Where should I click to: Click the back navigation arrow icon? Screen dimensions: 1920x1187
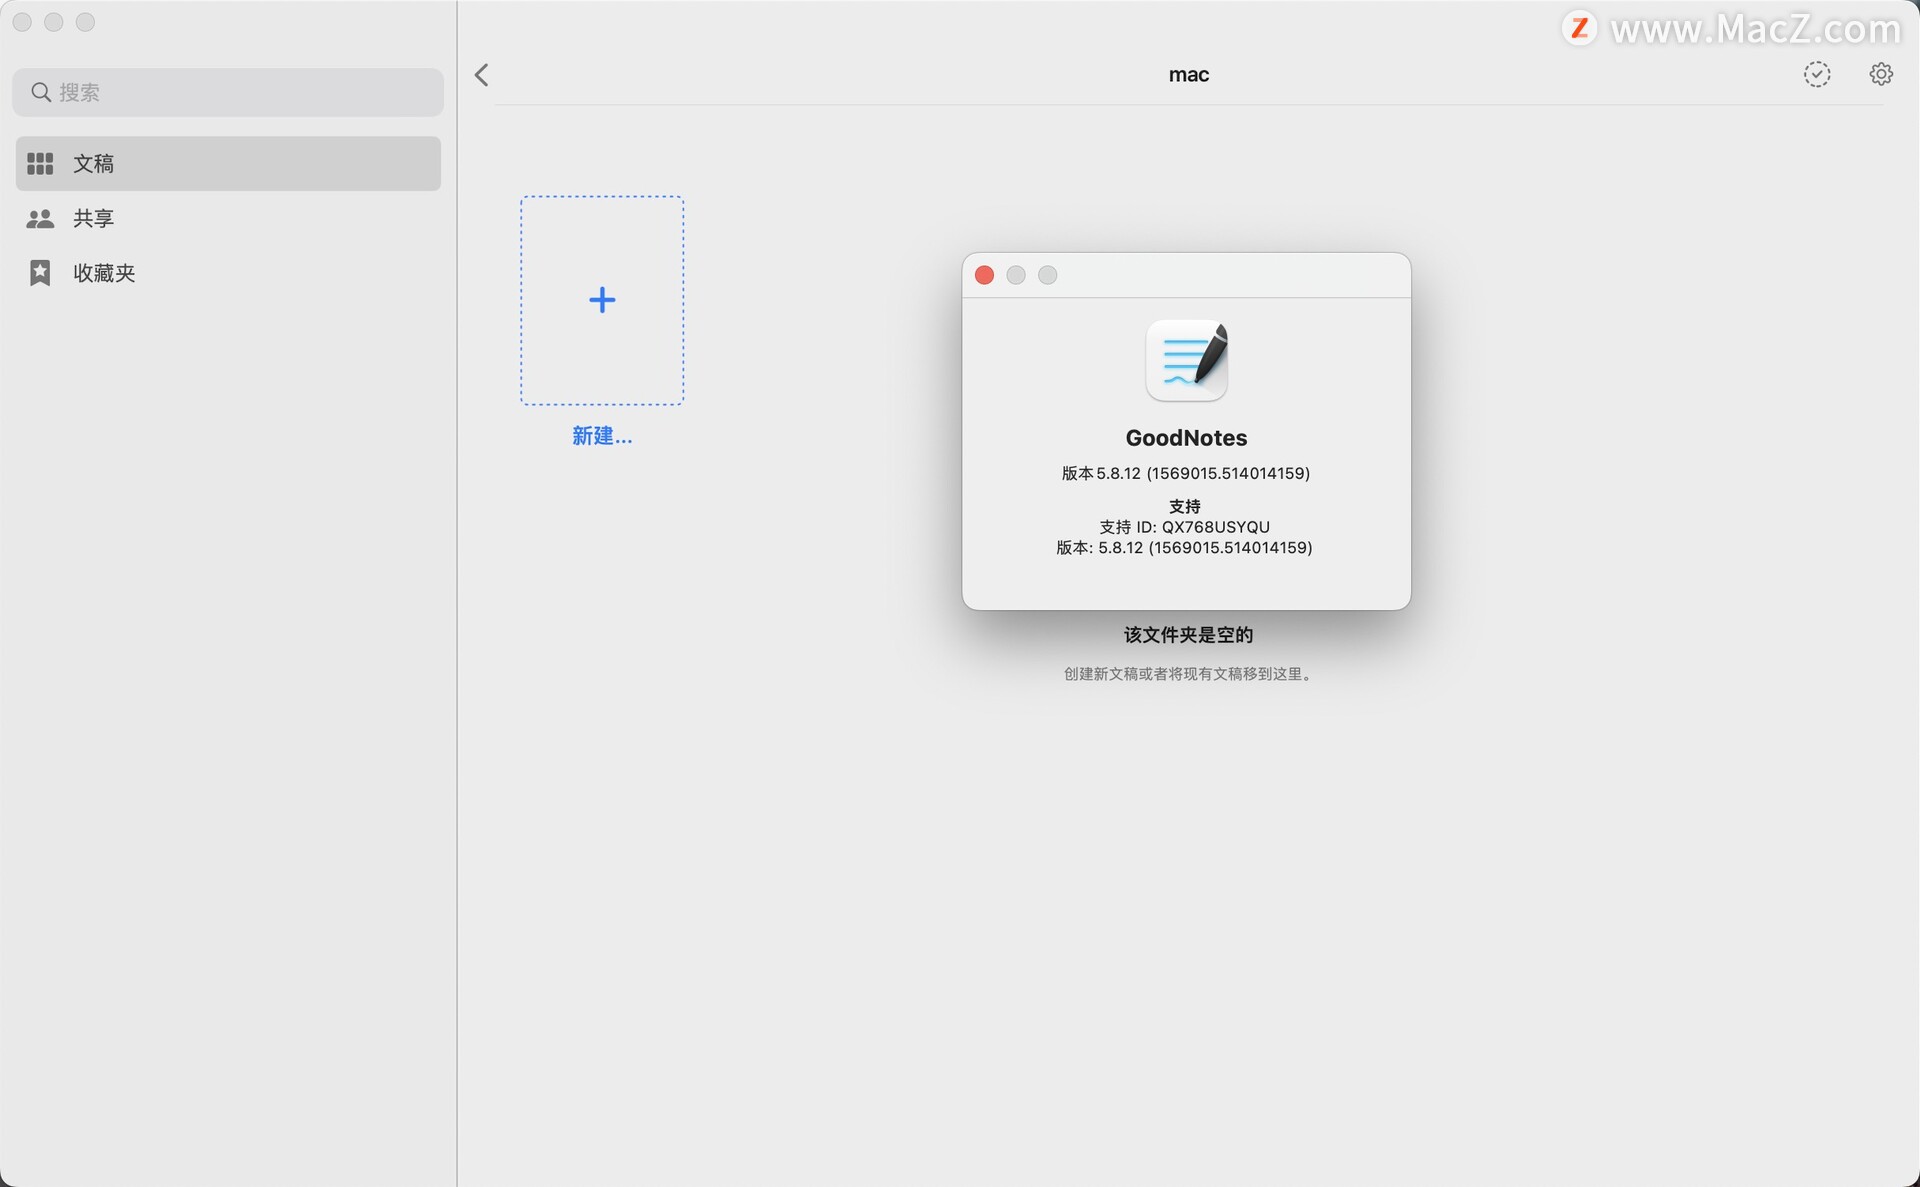click(x=483, y=74)
